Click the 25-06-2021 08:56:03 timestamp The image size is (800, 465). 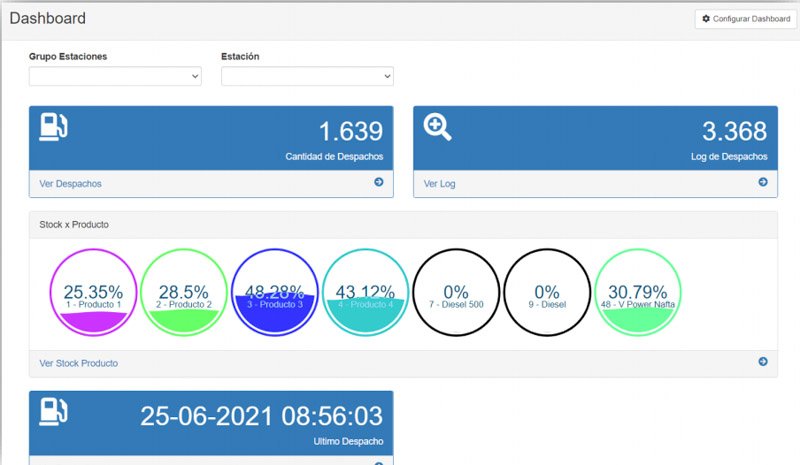[262, 417]
